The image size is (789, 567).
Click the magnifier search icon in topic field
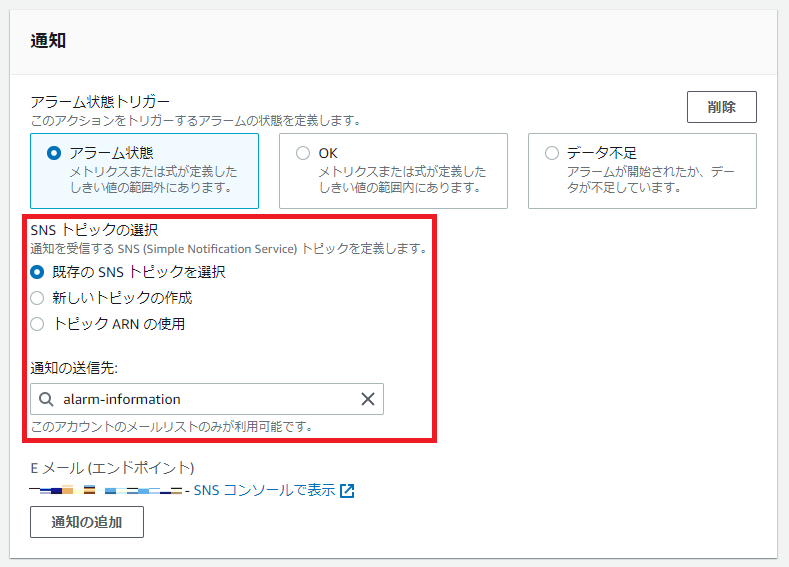click(46, 399)
